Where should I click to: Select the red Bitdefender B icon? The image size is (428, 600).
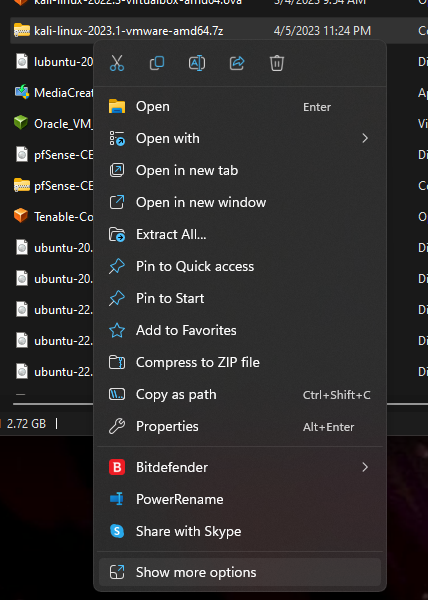pos(117,467)
